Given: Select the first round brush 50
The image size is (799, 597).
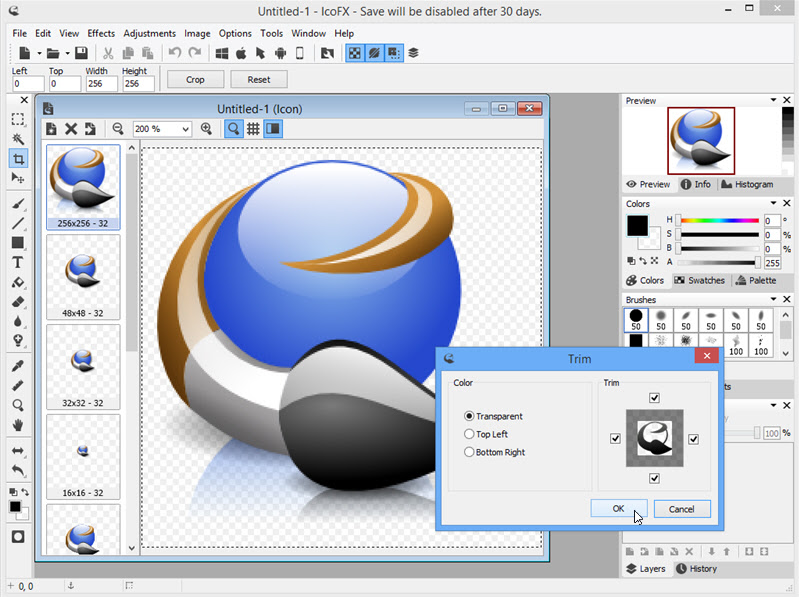Looking at the screenshot, I should (636, 320).
